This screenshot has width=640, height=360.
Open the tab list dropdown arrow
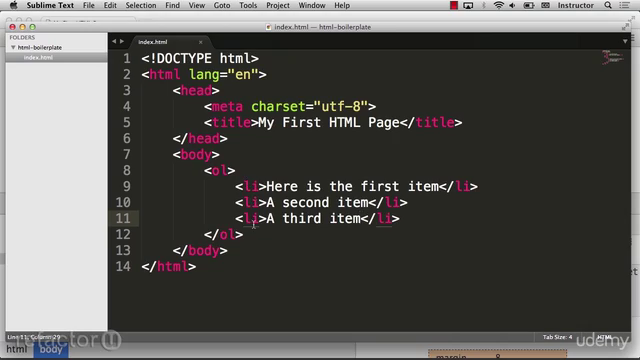[x=625, y=41]
